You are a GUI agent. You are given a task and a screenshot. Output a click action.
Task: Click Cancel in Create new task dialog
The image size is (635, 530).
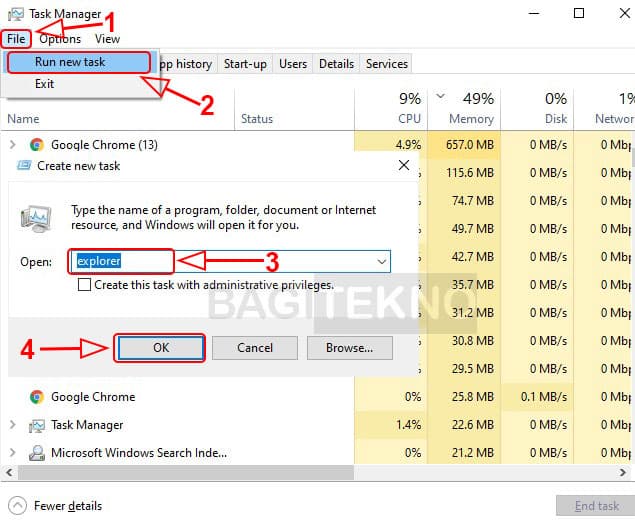tap(255, 348)
